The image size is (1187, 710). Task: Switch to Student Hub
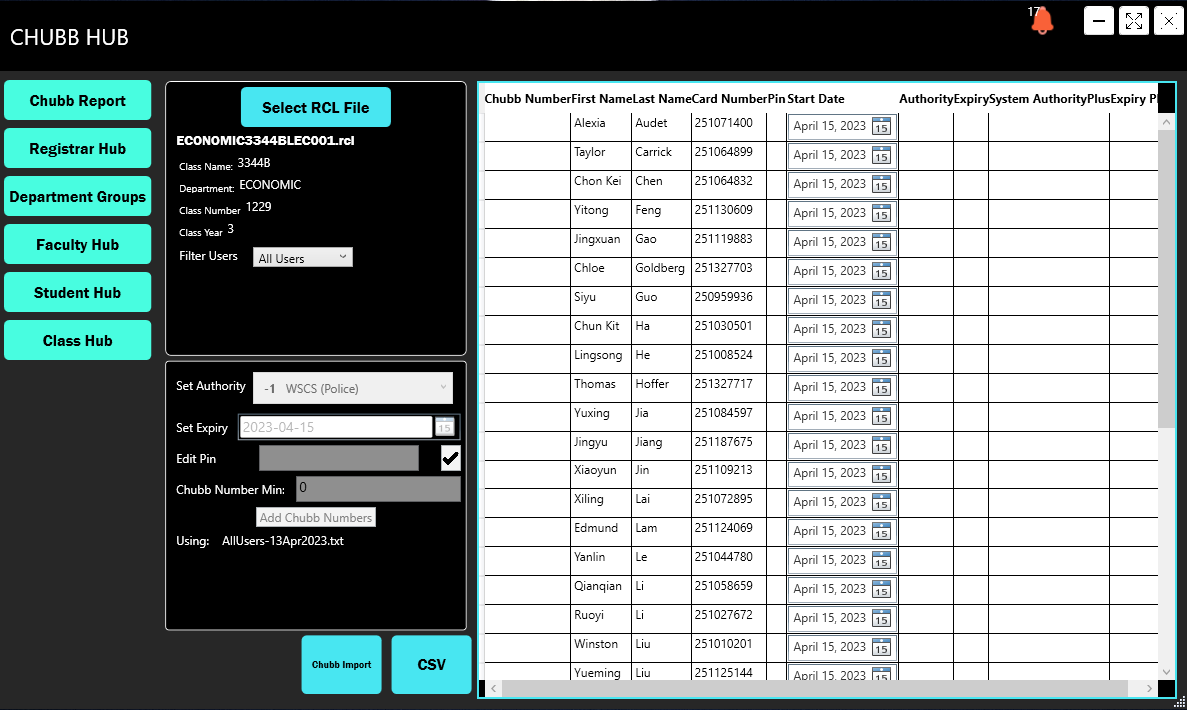pyautogui.click(x=78, y=293)
